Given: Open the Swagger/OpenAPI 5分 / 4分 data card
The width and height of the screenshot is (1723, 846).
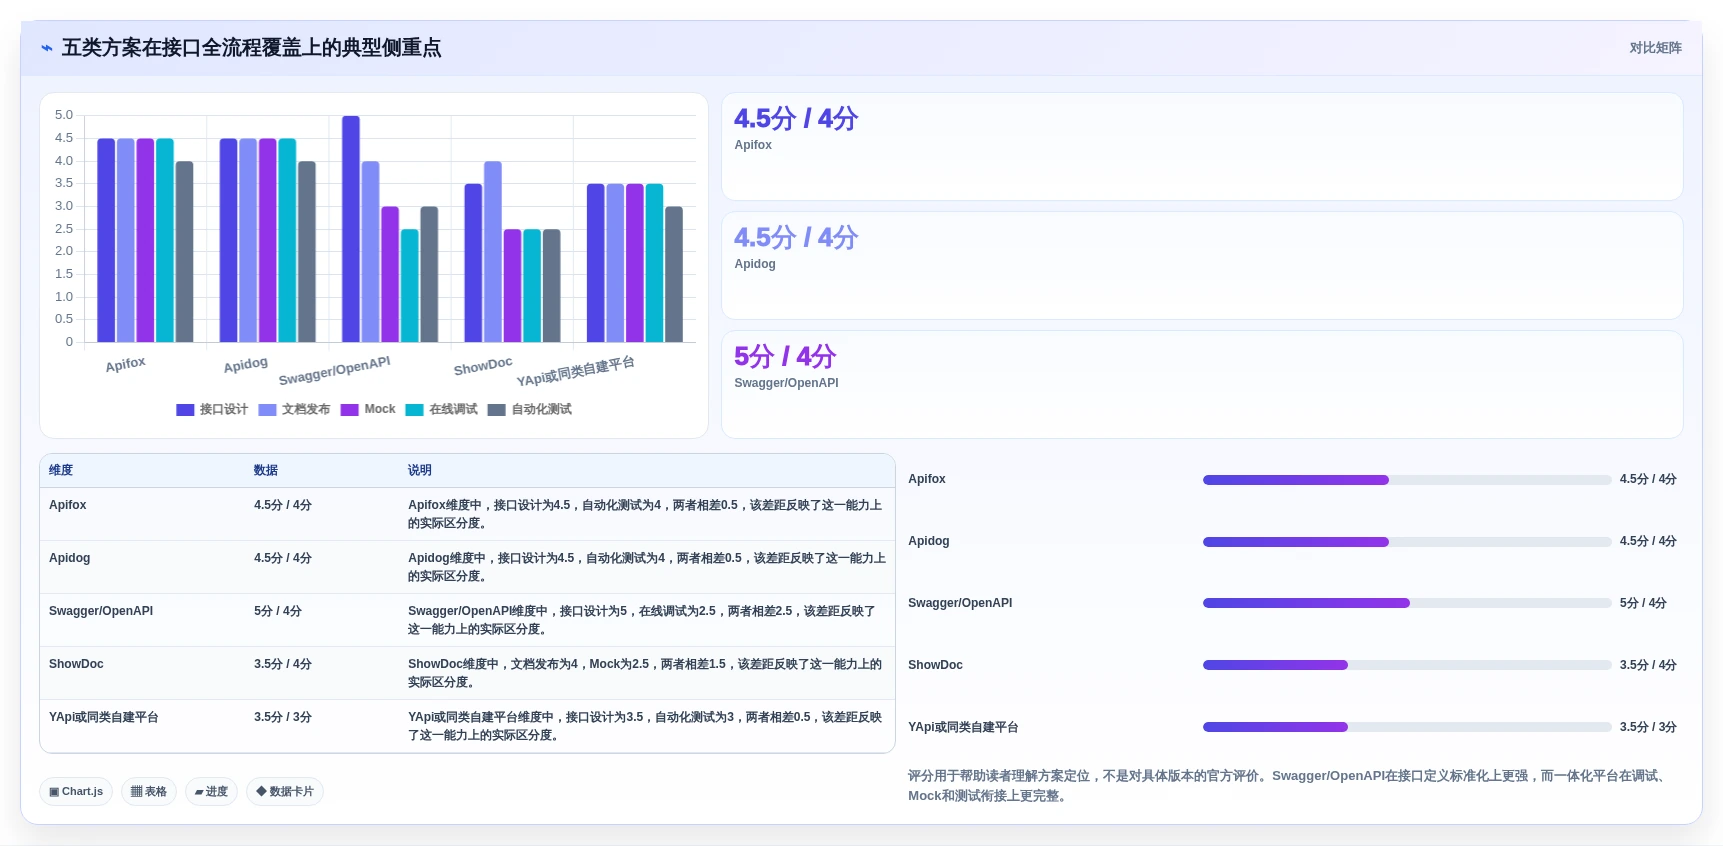Looking at the screenshot, I should pos(1202,385).
